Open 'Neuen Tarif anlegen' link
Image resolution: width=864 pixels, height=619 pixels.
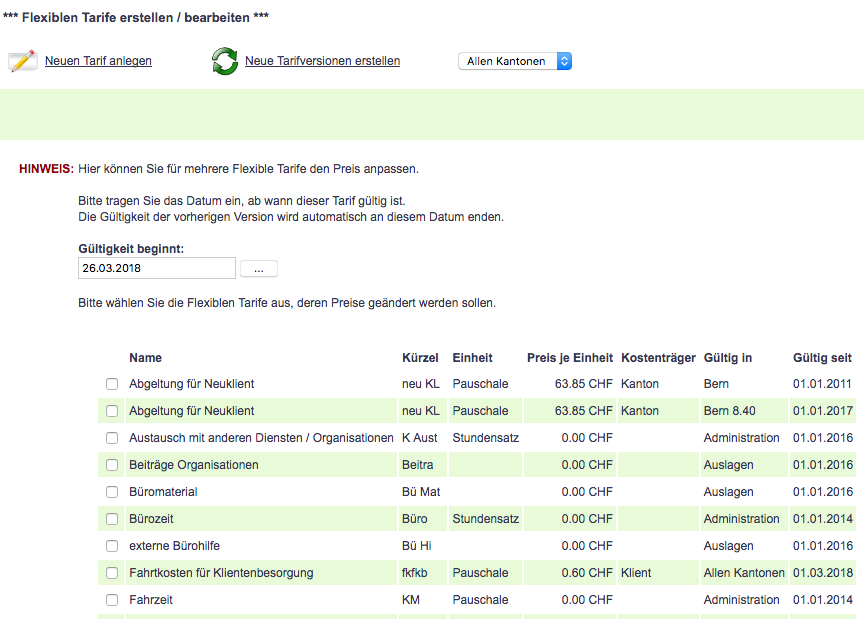[98, 61]
